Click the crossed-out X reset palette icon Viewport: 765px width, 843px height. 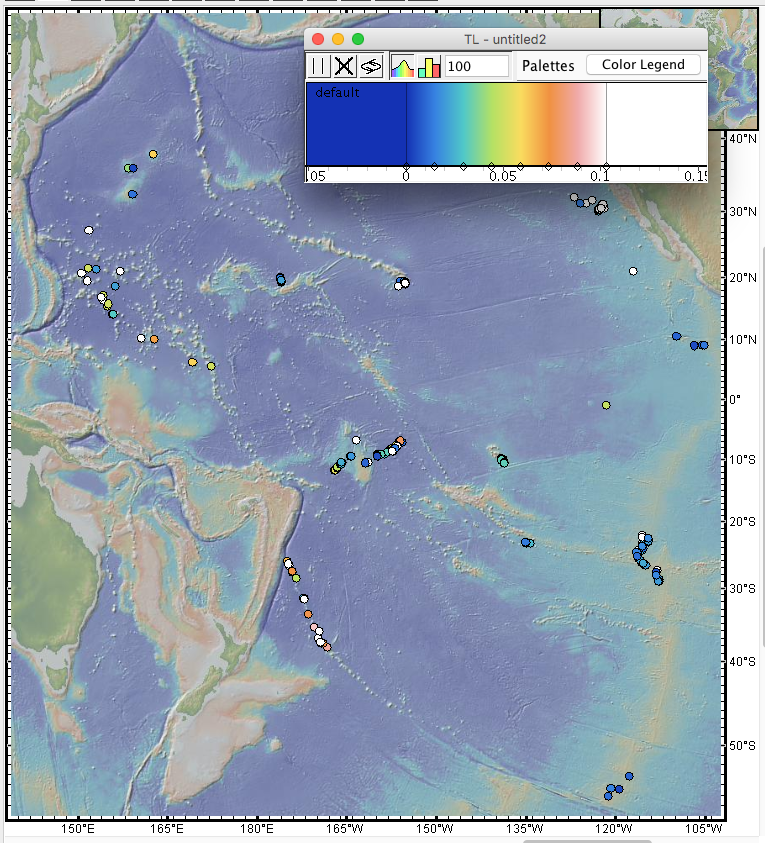click(344, 66)
